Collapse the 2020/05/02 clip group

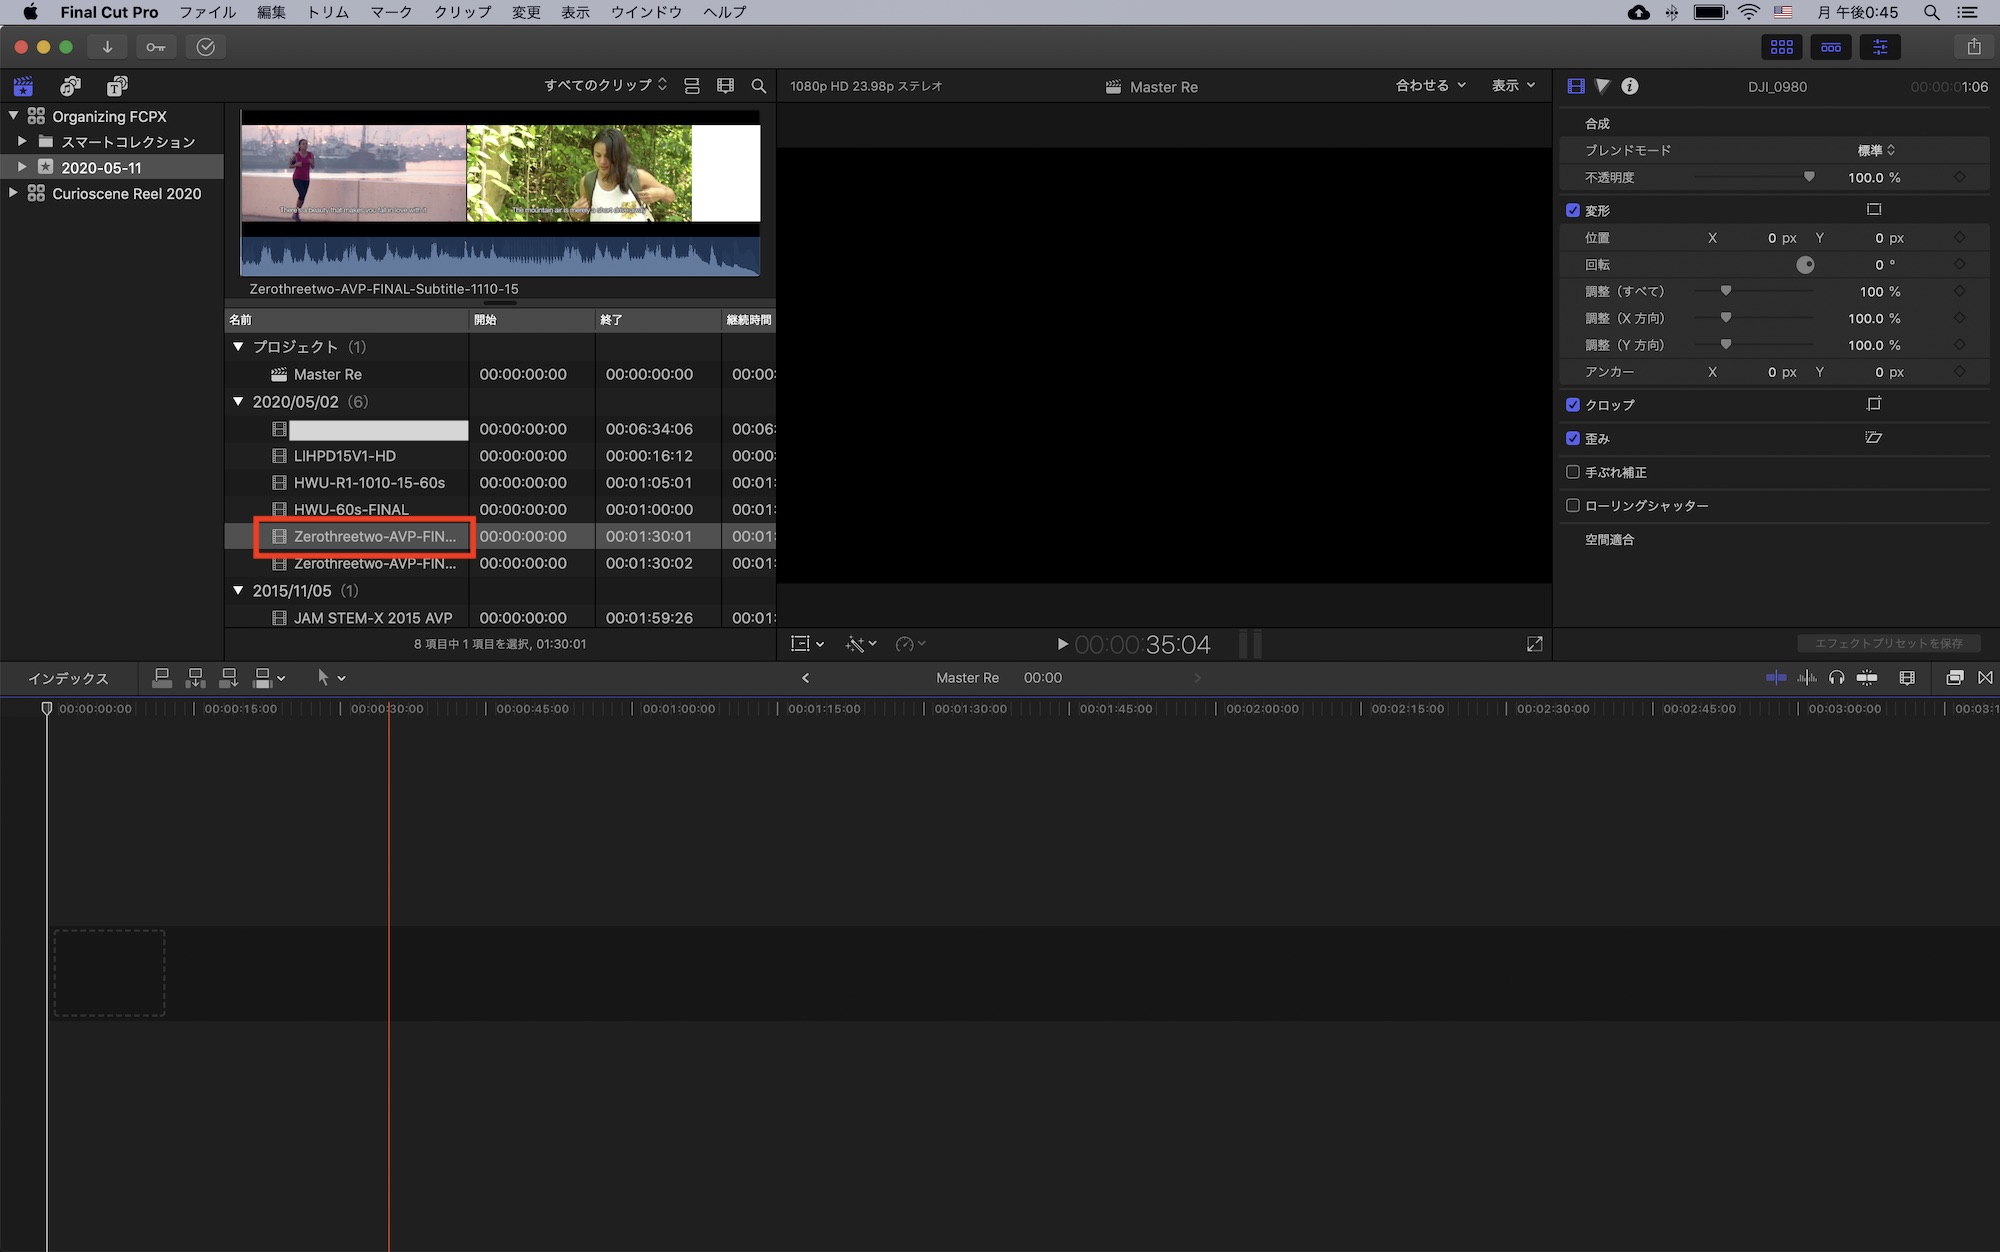click(238, 401)
